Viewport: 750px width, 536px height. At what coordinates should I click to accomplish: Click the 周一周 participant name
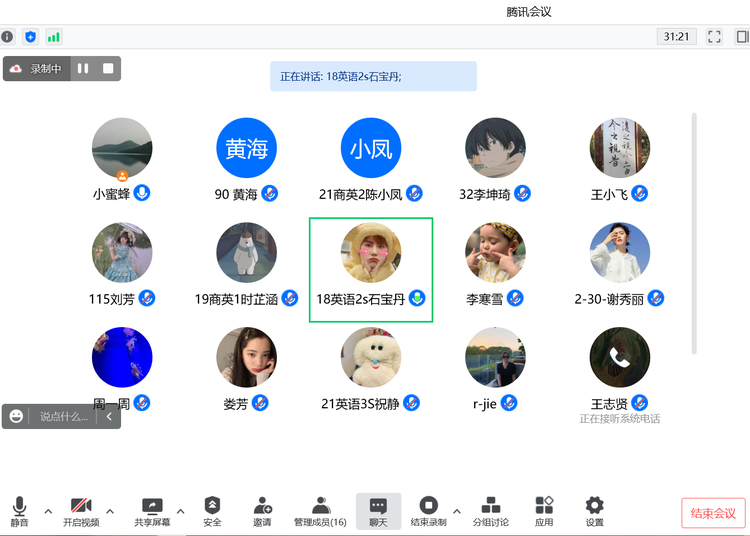111,405
